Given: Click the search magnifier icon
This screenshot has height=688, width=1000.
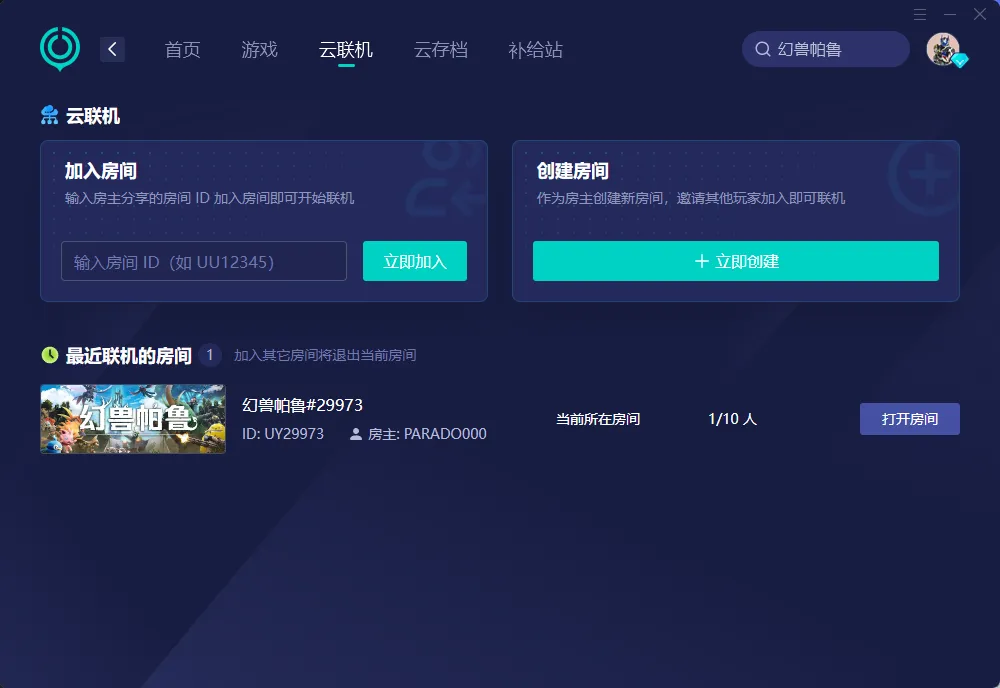Looking at the screenshot, I should (762, 49).
